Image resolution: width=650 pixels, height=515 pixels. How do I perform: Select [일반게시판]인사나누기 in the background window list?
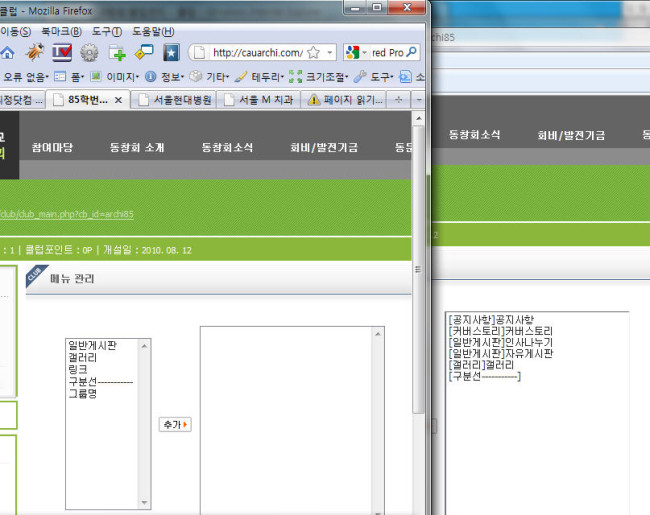click(500, 342)
